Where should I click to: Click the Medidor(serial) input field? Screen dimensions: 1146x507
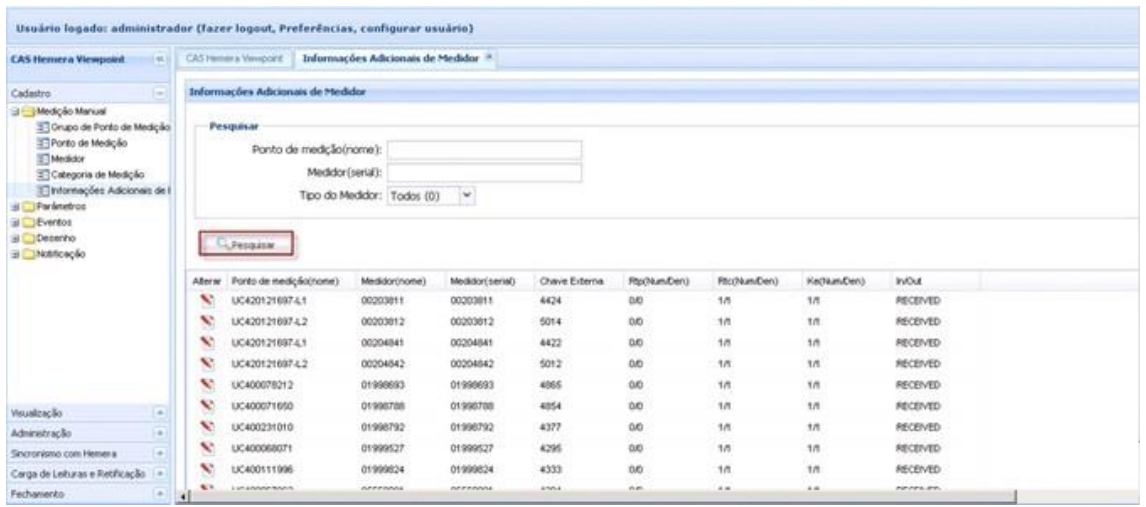tap(484, 172)
